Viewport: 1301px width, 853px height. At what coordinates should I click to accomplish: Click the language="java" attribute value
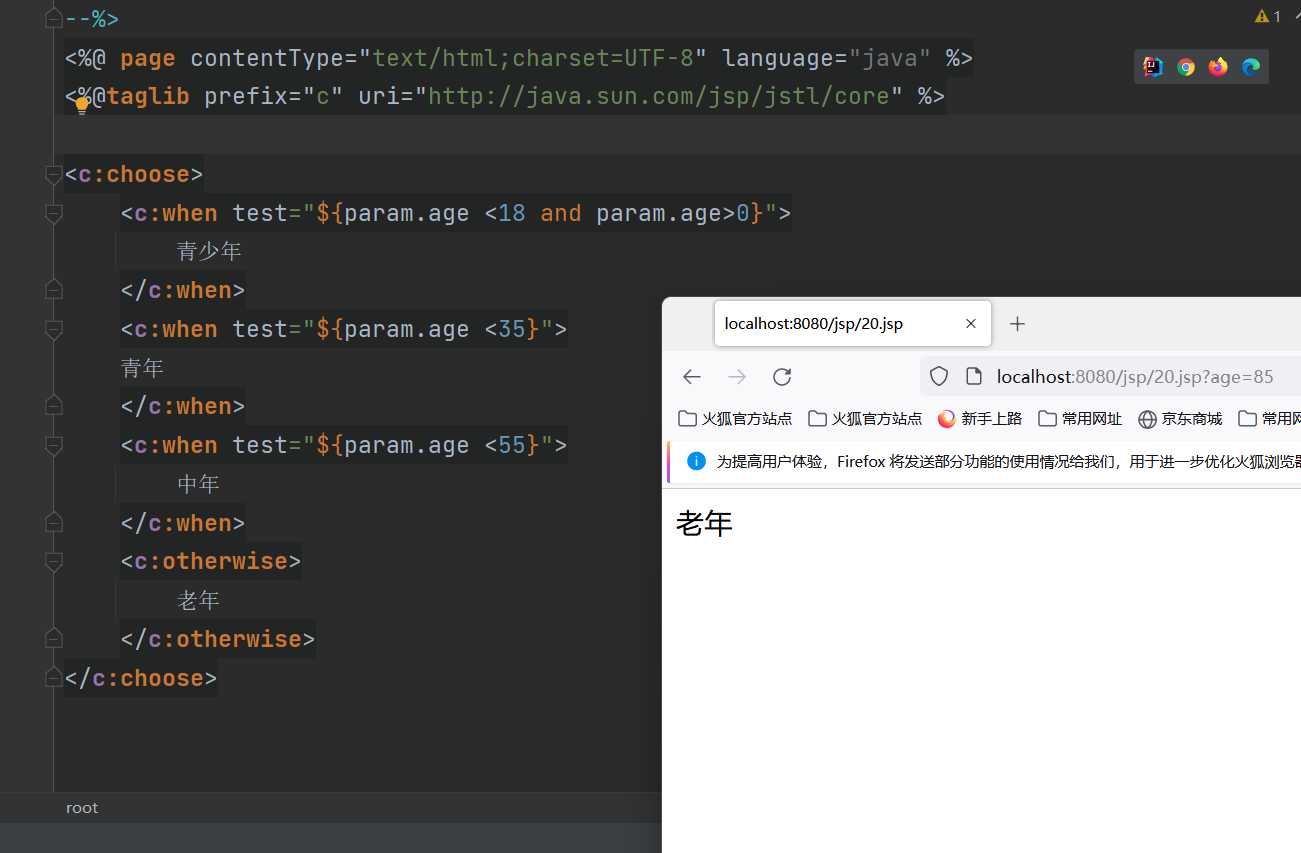pos(890,58)
